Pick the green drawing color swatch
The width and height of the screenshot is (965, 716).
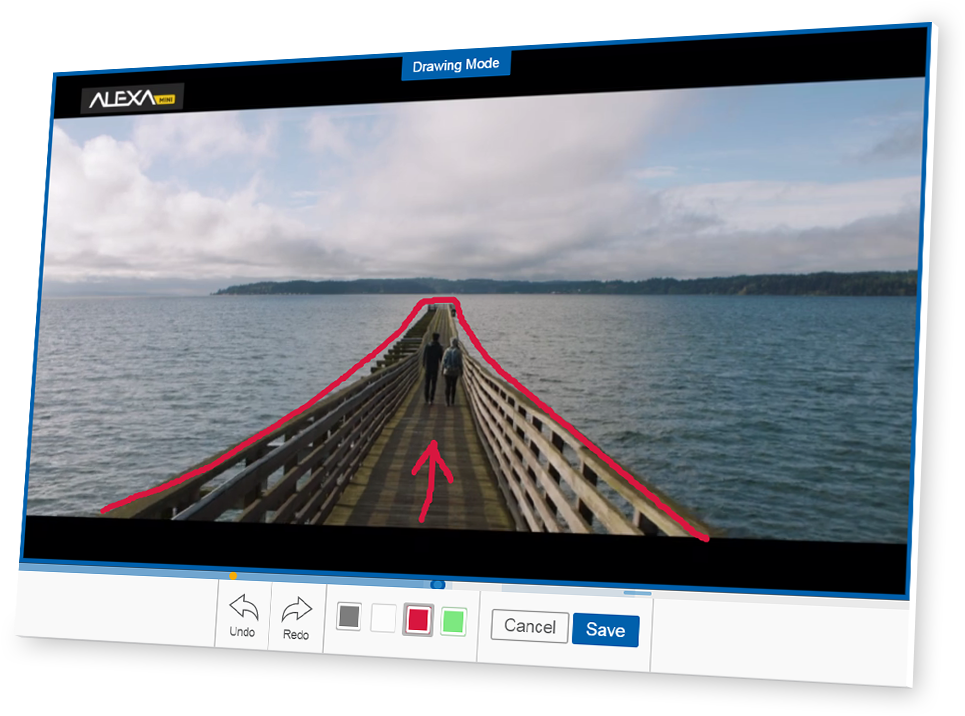tap(454, 621)
